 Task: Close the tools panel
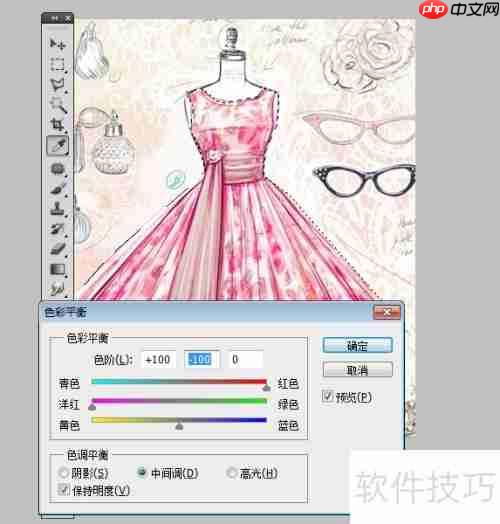click(x=68, y=18)
